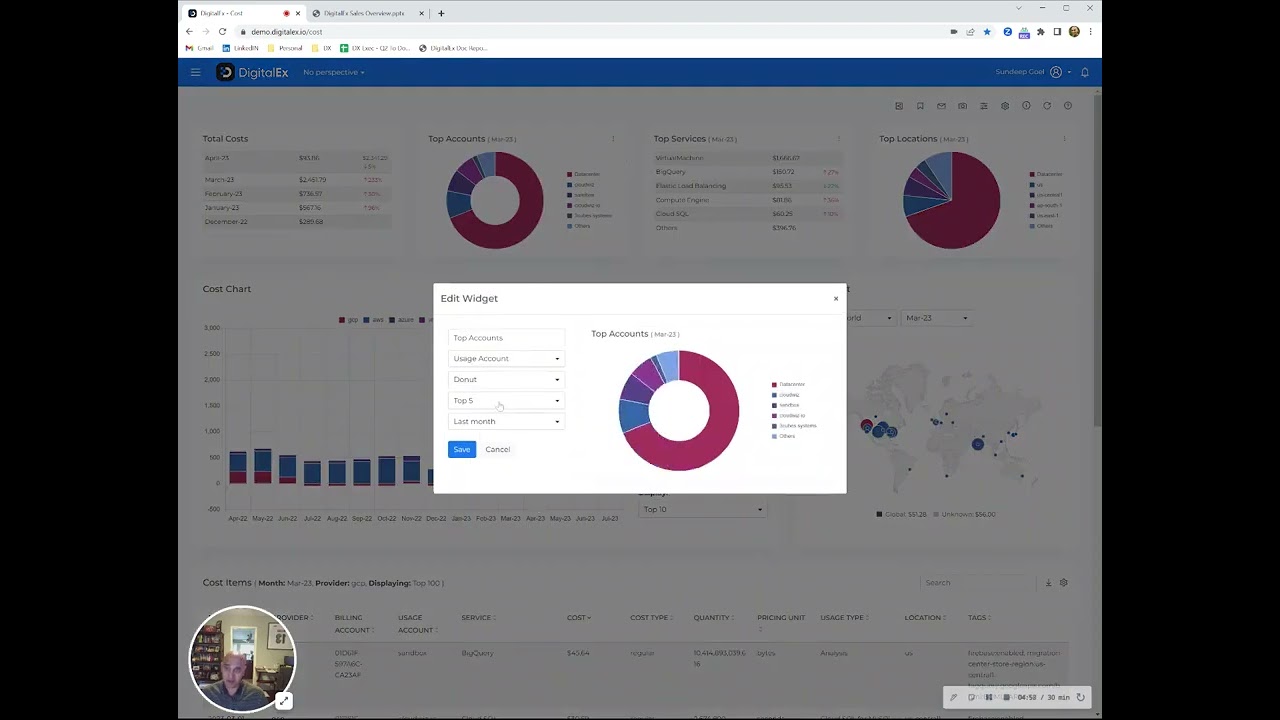
Task: Open the Gmail bookmark
Action: (200, 48)
